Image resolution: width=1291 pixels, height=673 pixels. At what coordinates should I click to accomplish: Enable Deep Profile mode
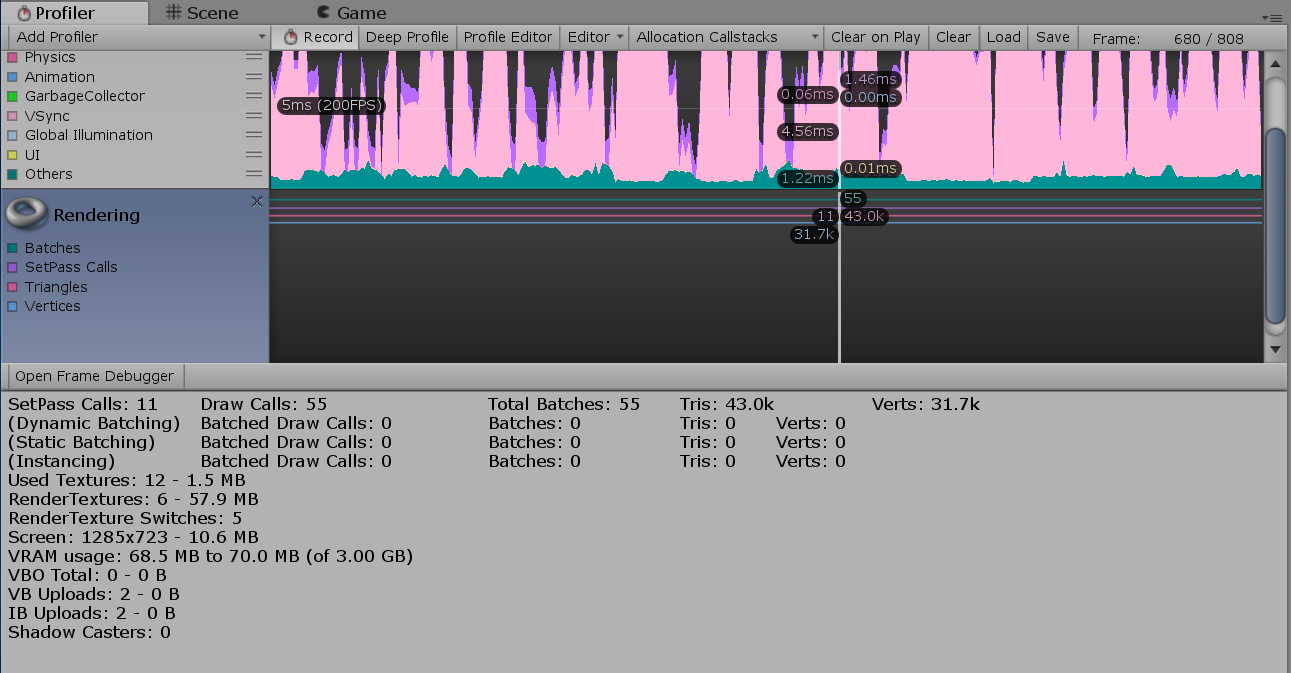pos(406,37)
